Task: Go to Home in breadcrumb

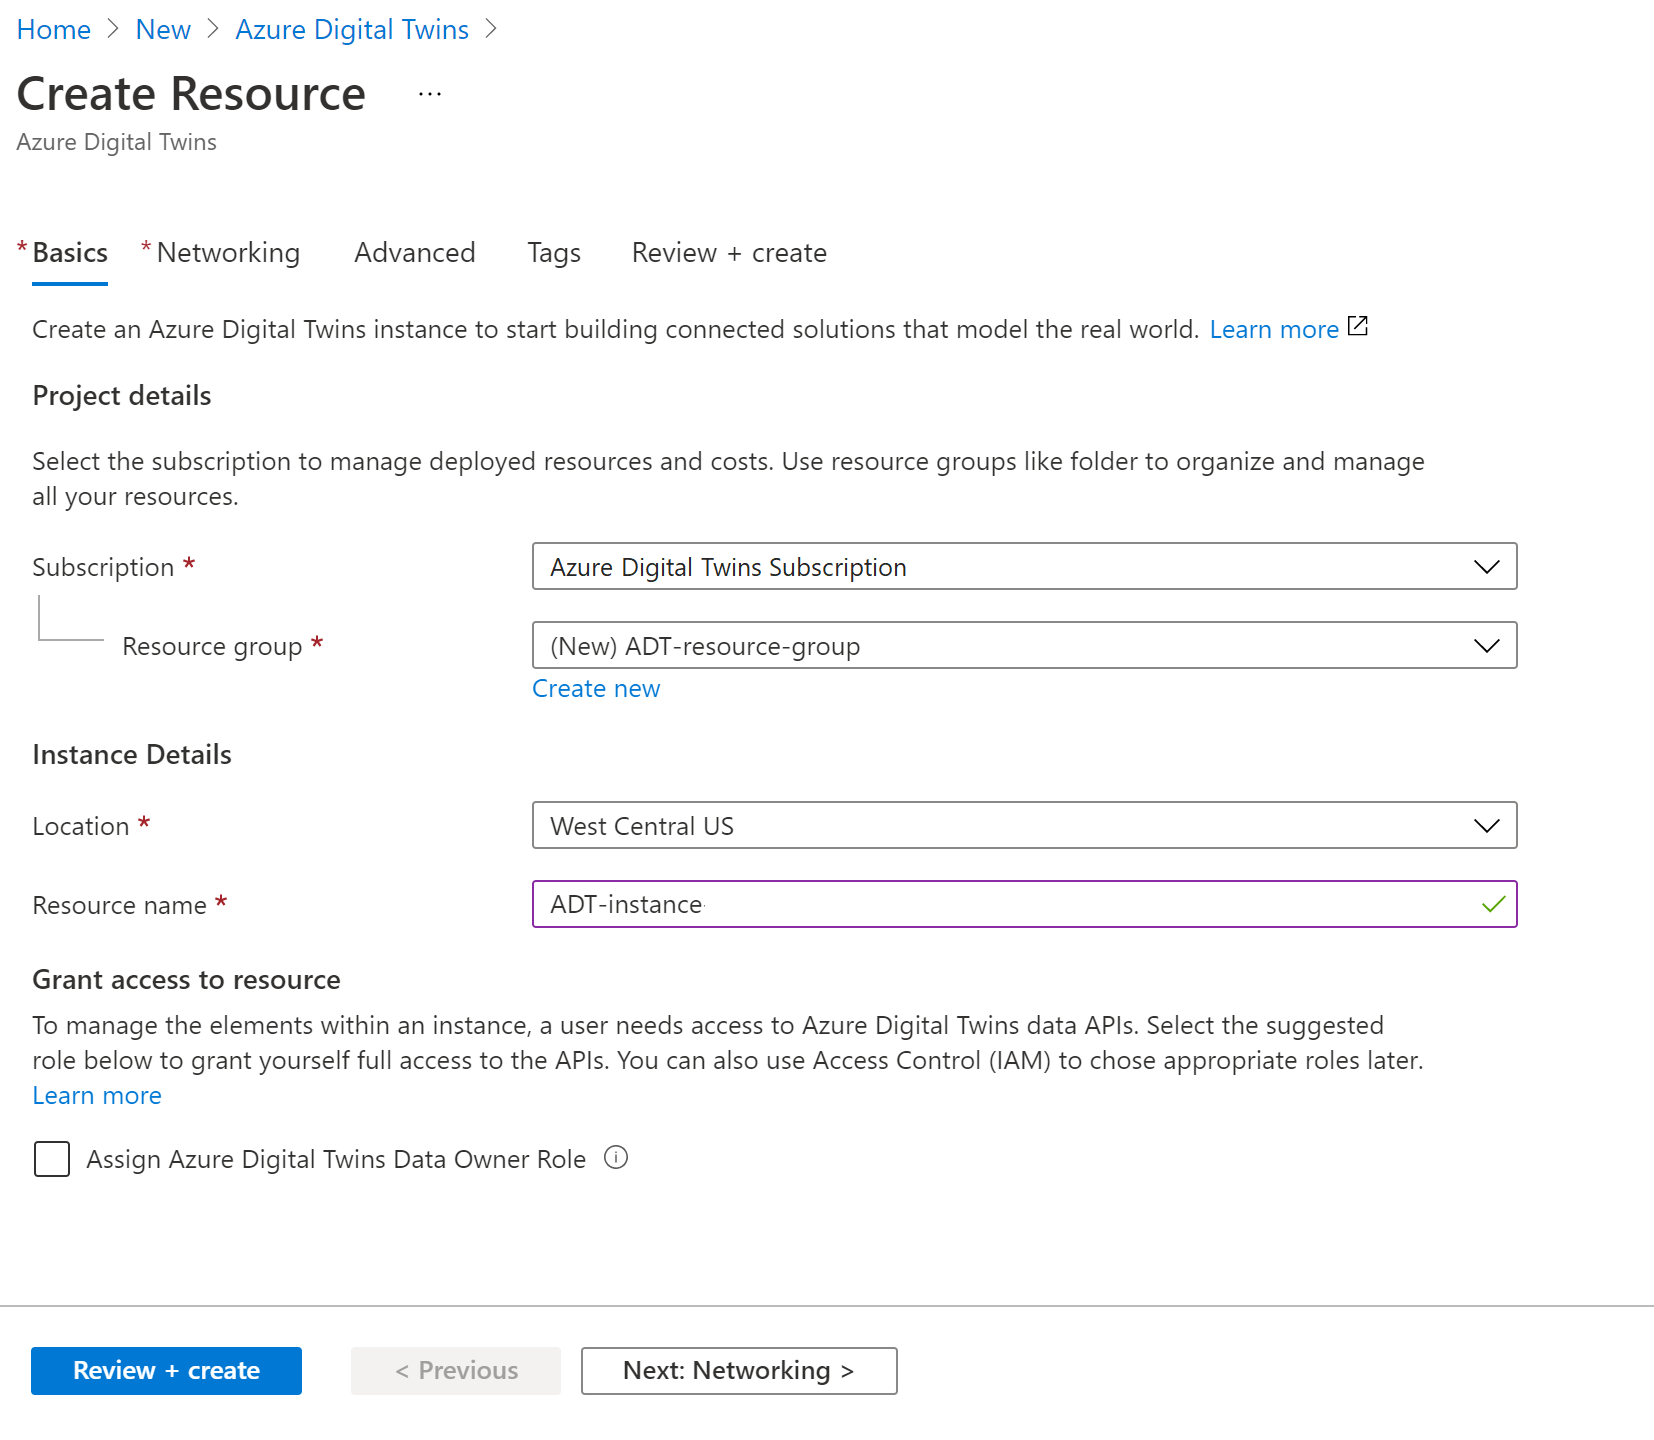Action: (54, 30)
